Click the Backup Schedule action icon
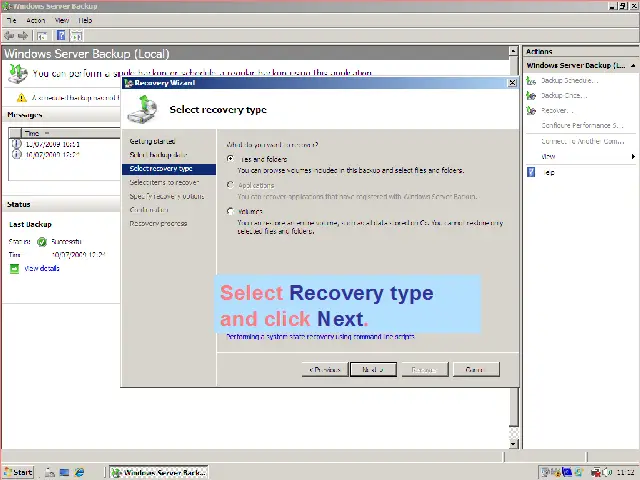 click(x=531, y=81)
